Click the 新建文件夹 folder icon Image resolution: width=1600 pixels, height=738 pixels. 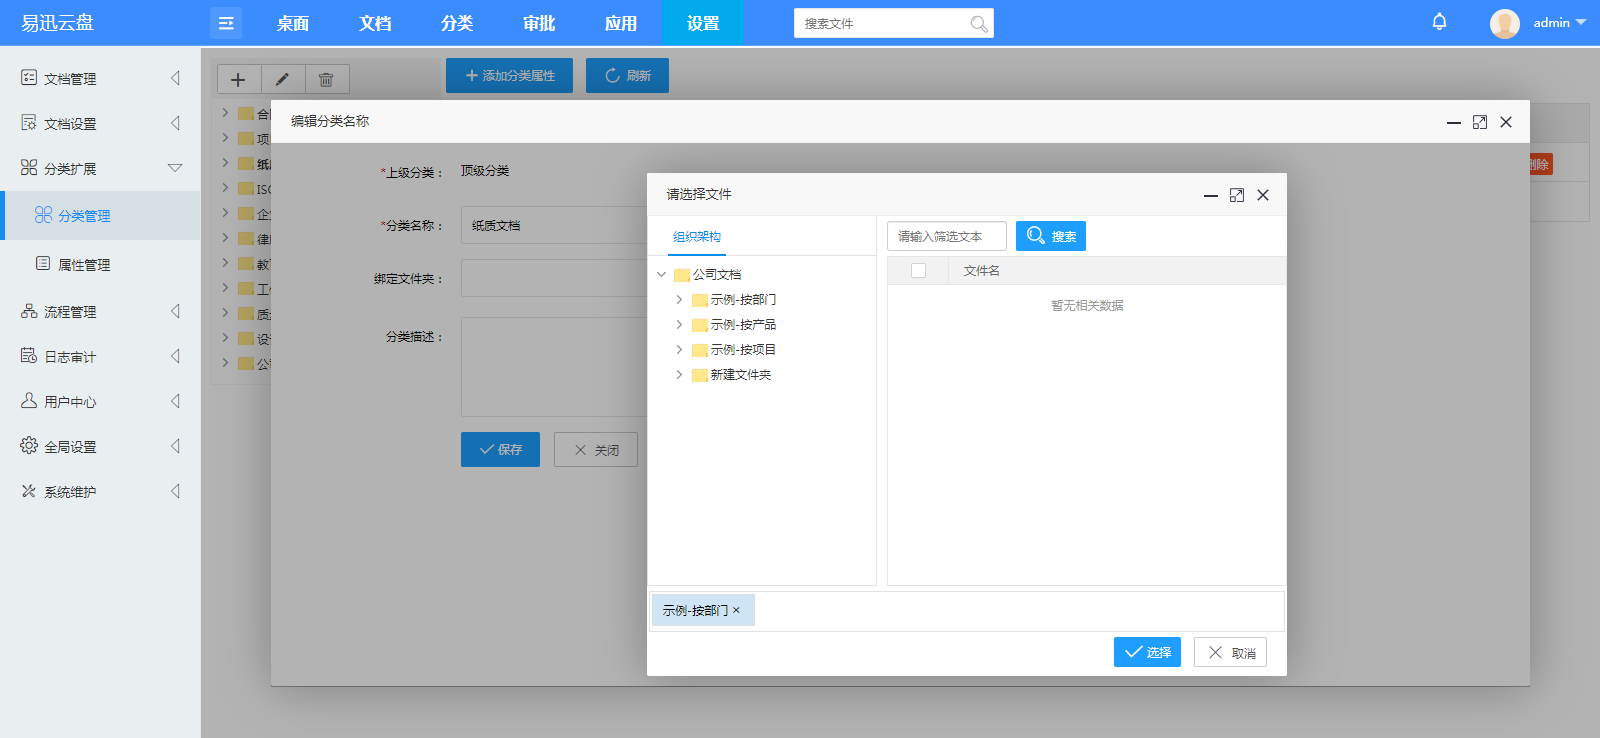point(700,375)
